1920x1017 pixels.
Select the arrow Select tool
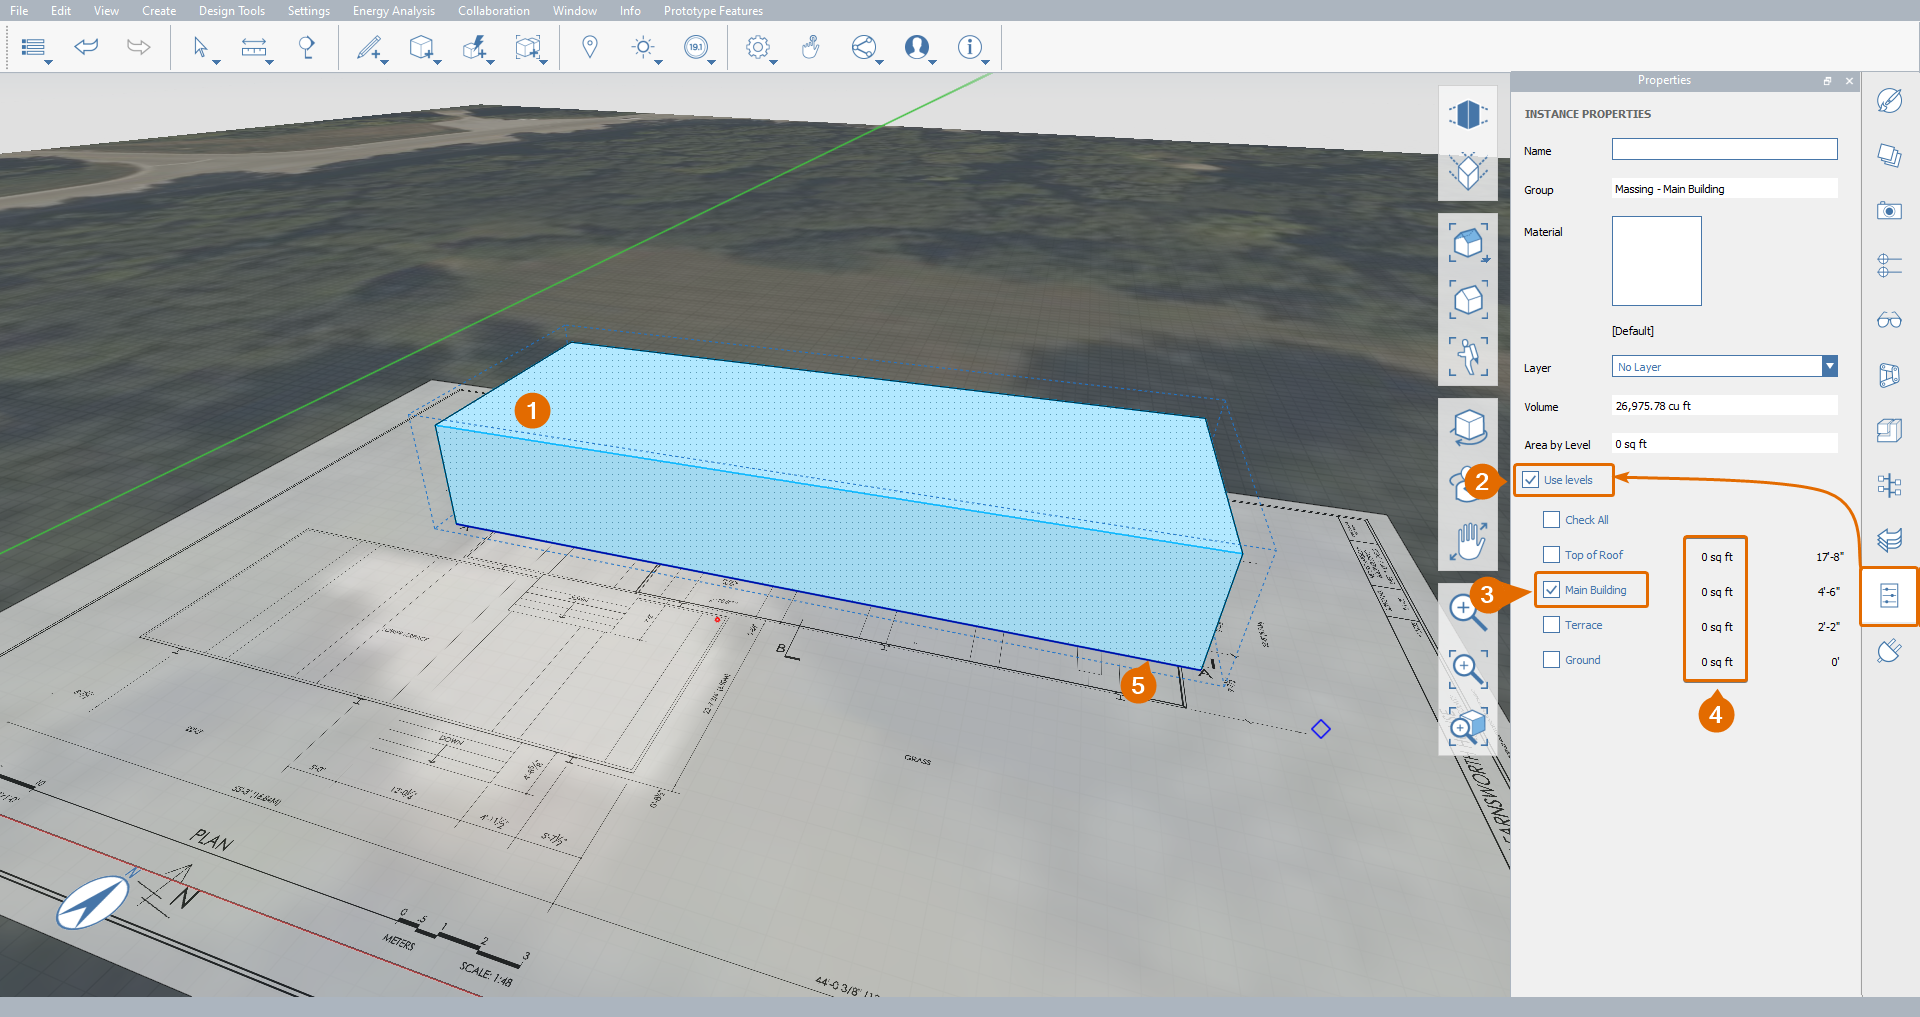click(x=200, y=47)
